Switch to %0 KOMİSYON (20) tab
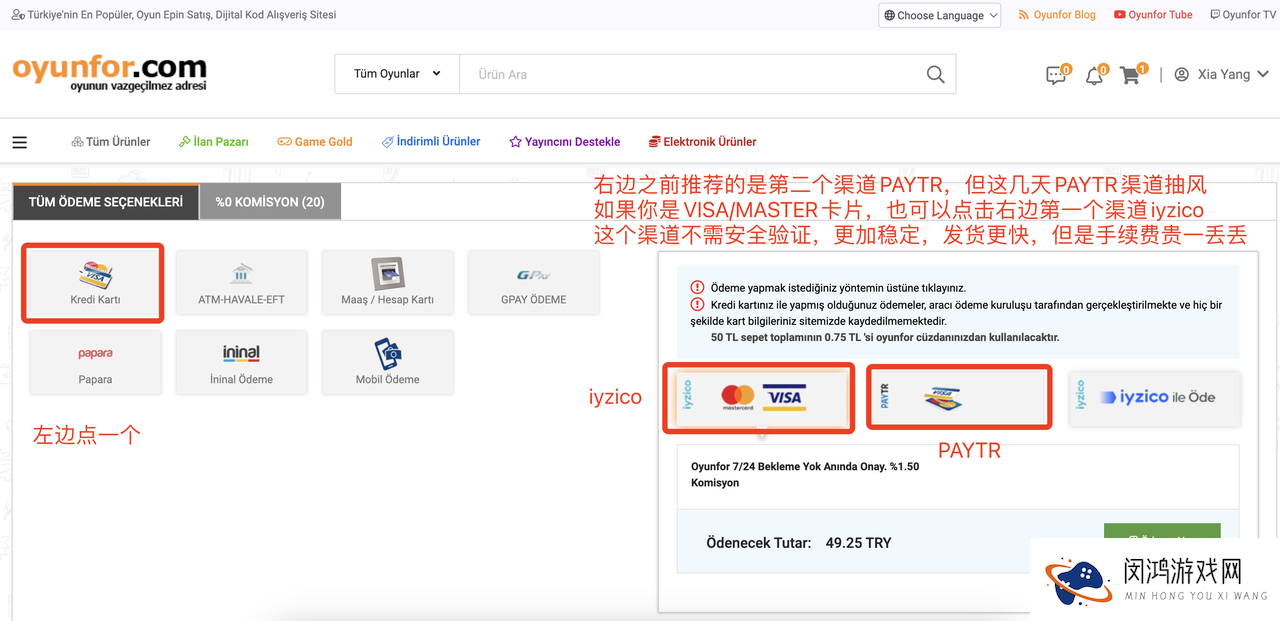 (270, 202)
